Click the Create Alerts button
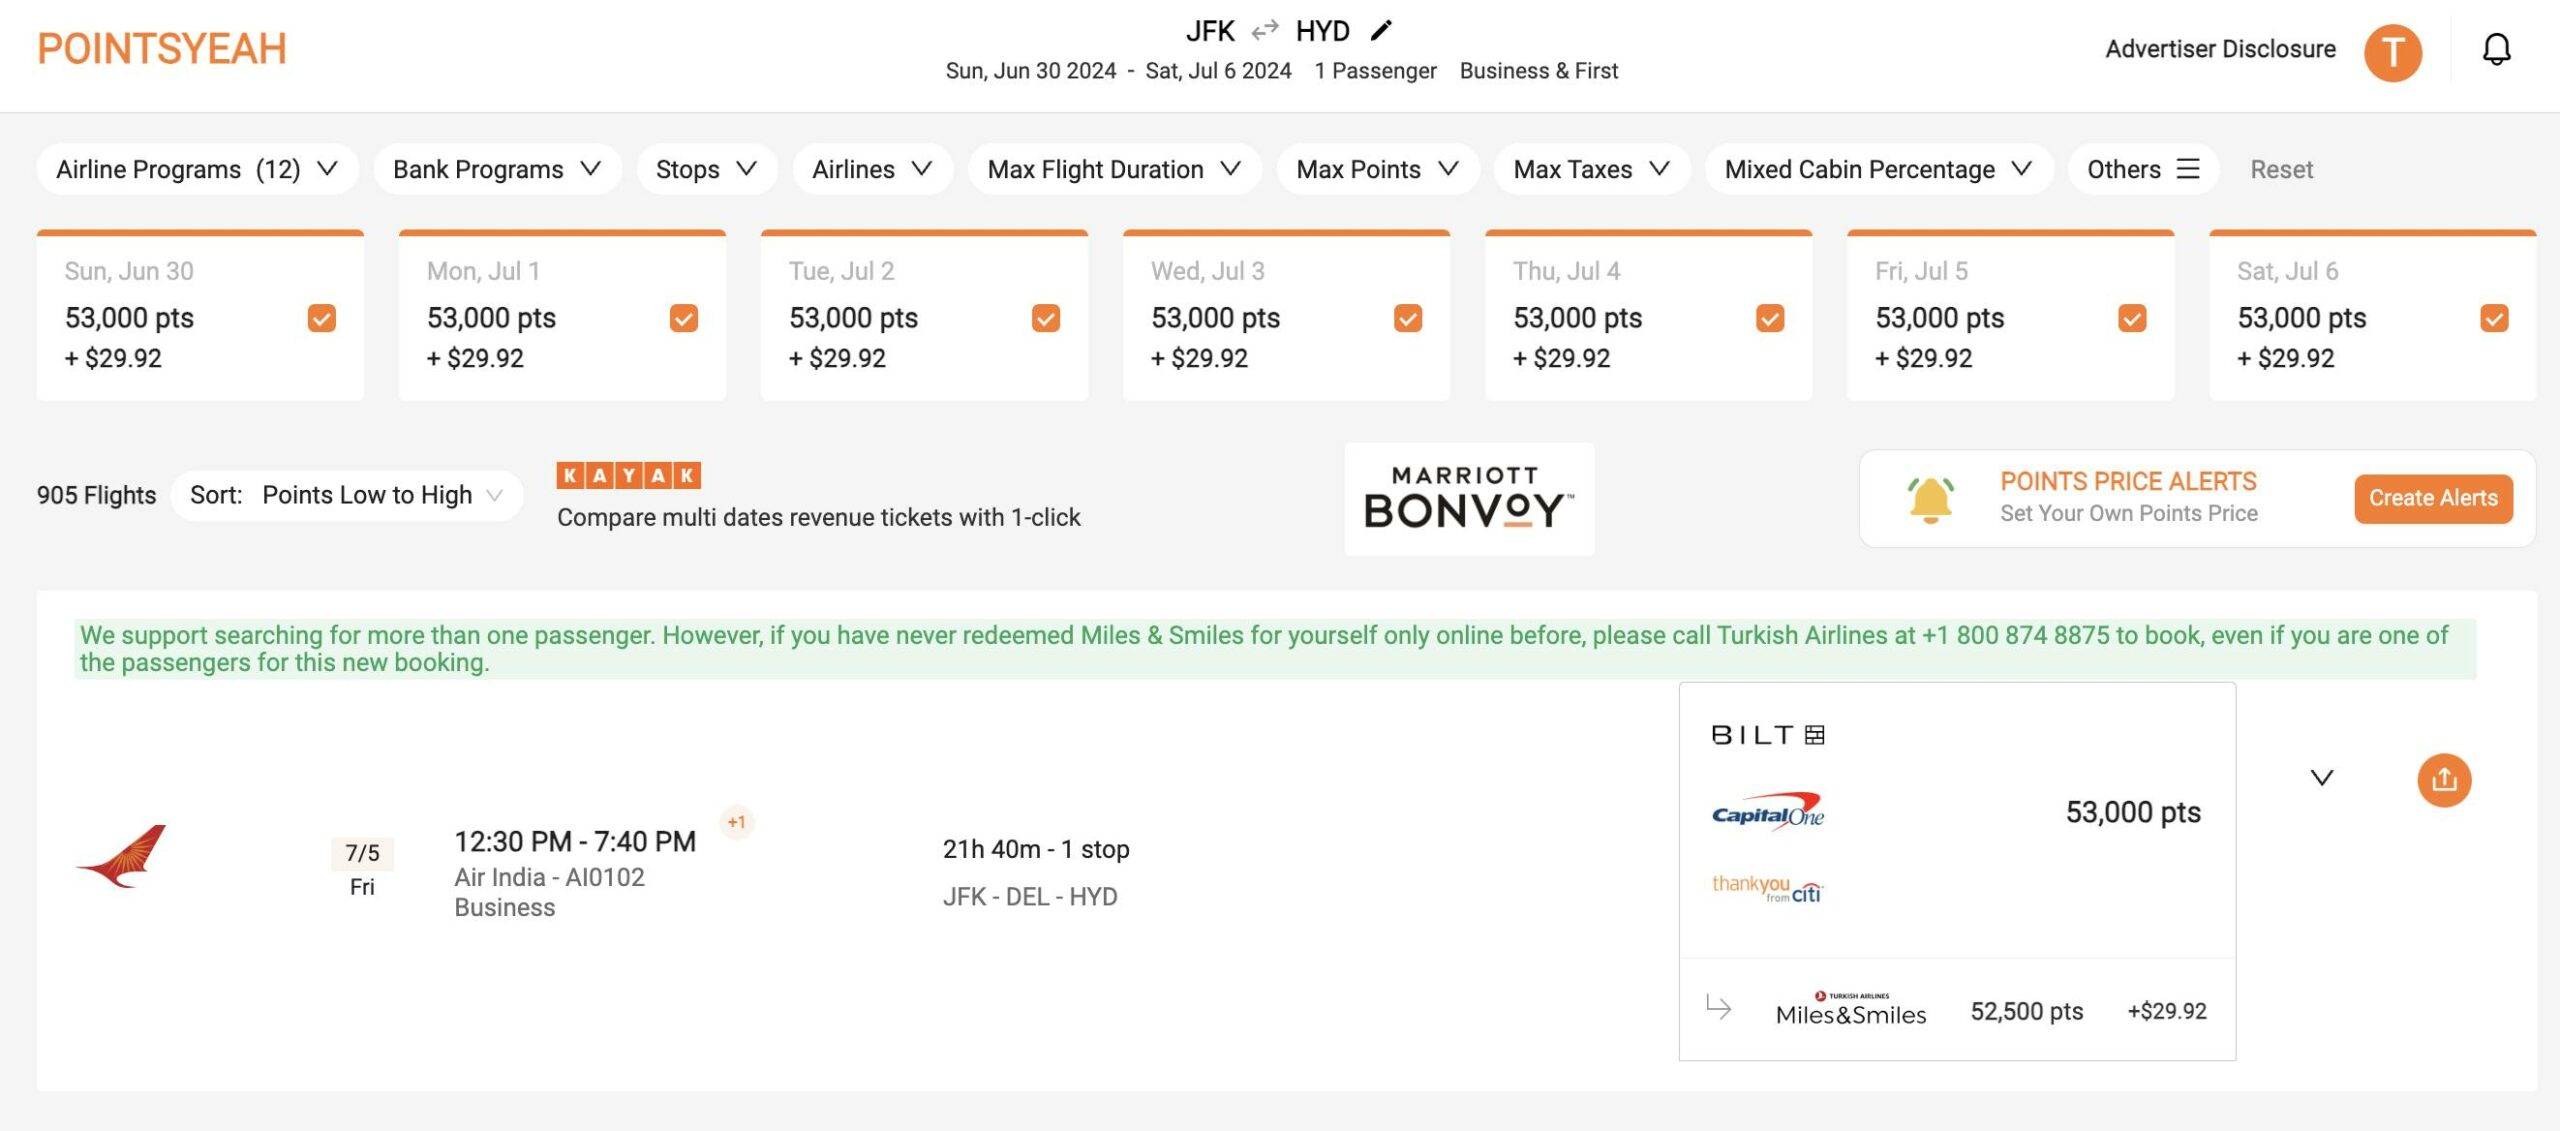Image resolution: width=2560 pixels, height=1131 pixels. 2433,498
